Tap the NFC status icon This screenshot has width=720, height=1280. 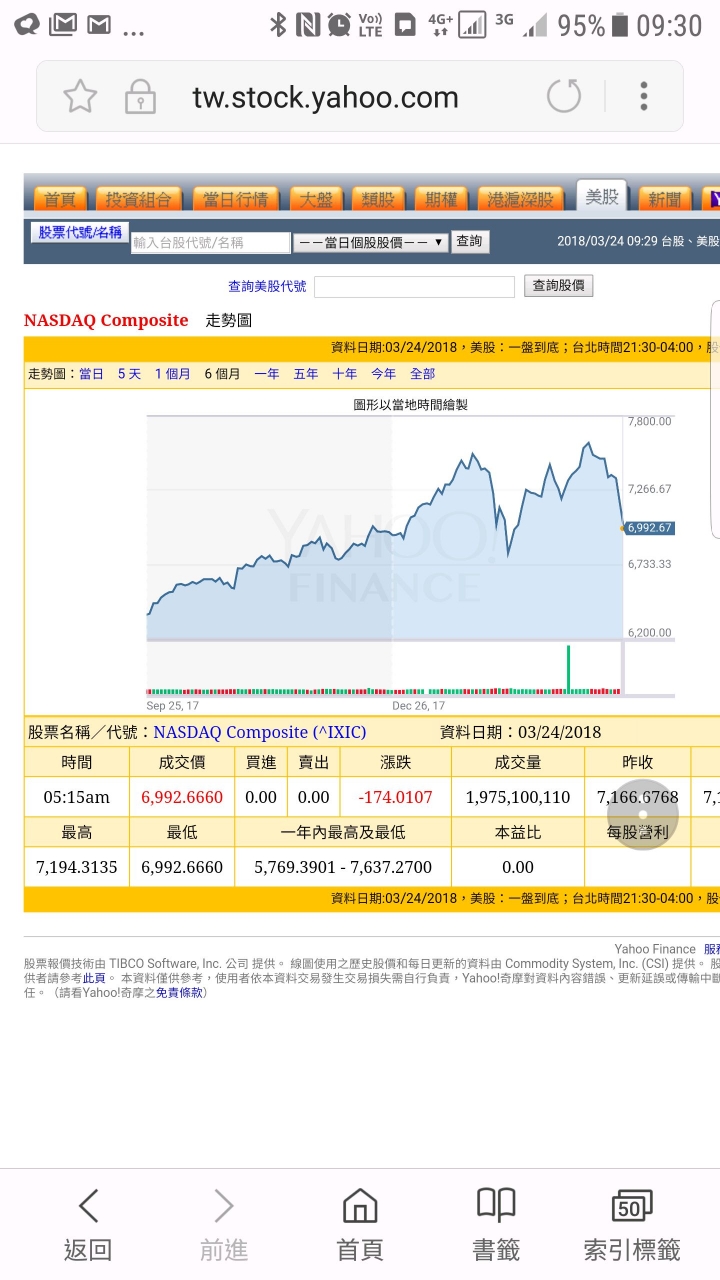coord(309,25)
